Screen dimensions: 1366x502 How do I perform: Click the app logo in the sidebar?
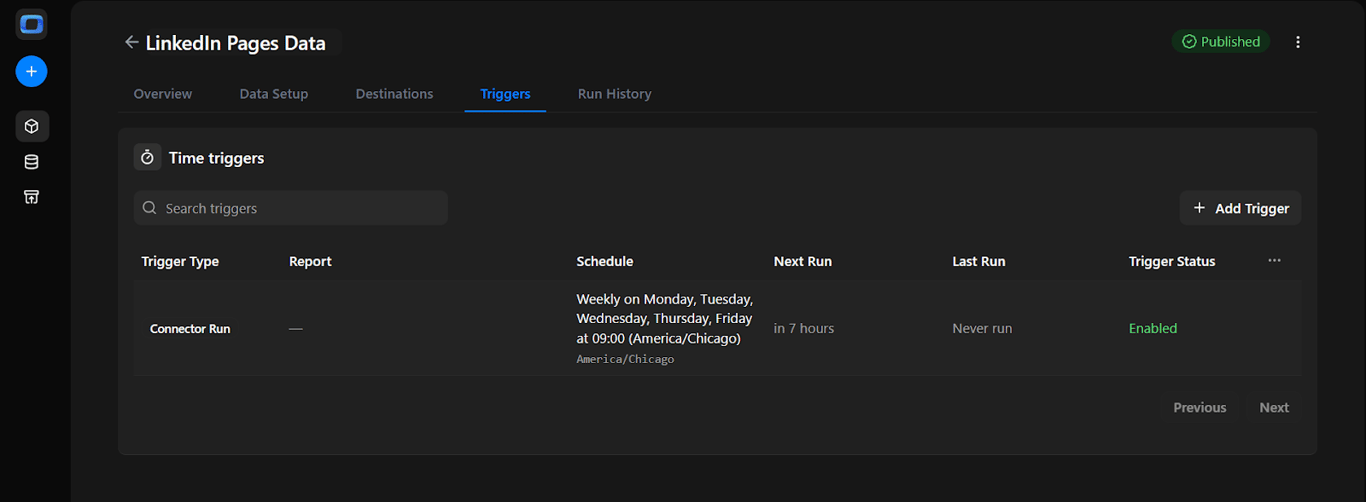point(32,24)
